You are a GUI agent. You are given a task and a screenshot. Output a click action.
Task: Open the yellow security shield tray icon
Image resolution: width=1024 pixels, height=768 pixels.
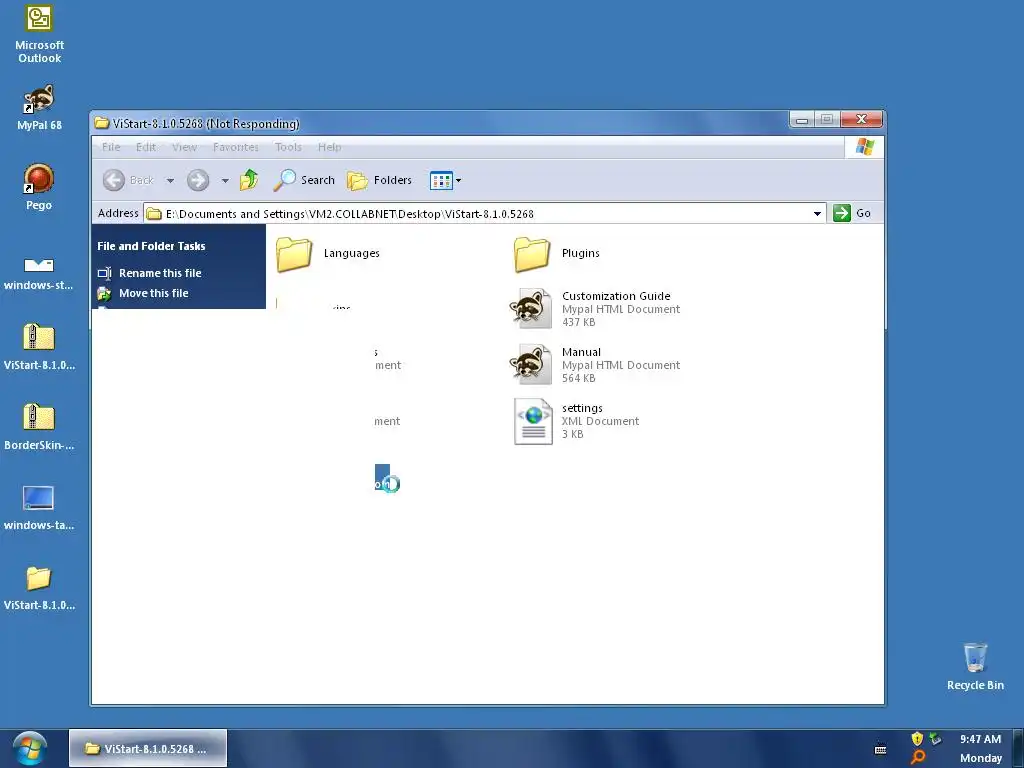[x=917, y=739]
